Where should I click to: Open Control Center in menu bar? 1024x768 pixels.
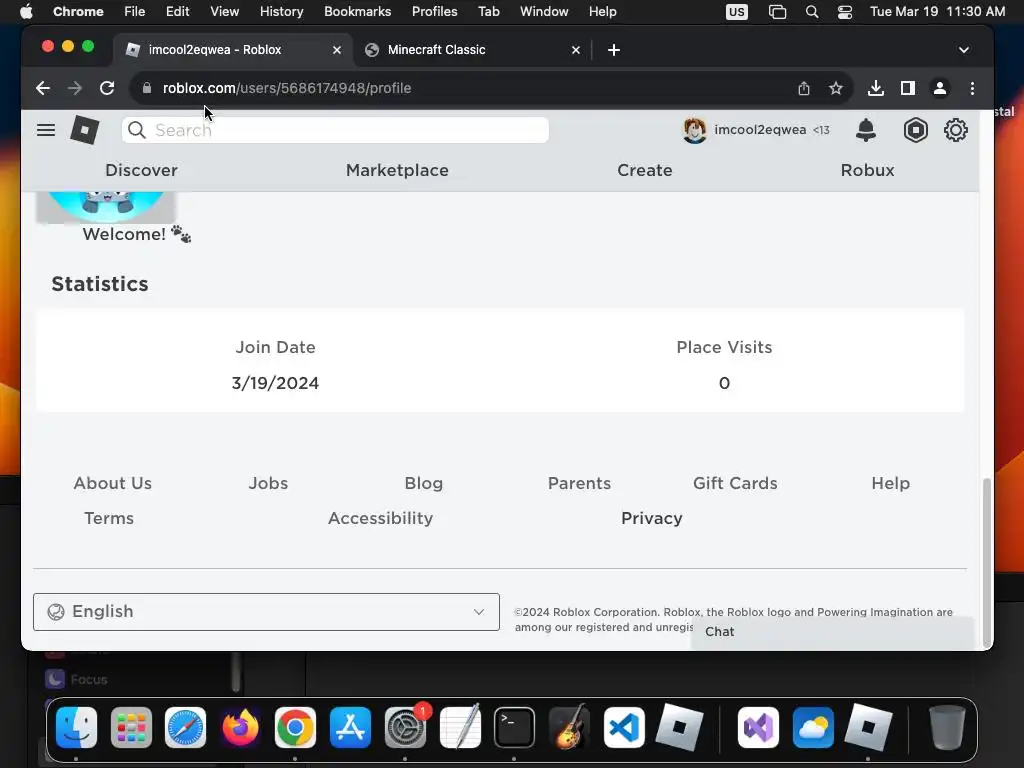[844, 11]
